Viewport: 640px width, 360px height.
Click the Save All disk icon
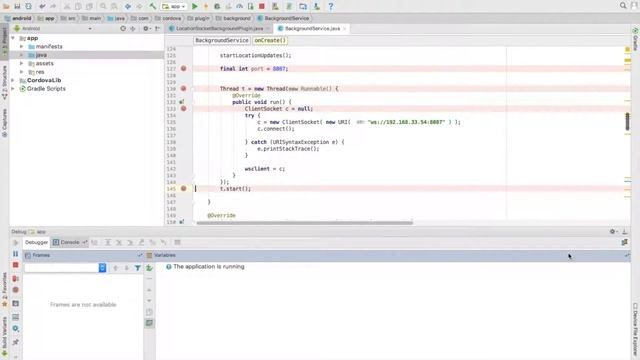(x=17, y=6)
